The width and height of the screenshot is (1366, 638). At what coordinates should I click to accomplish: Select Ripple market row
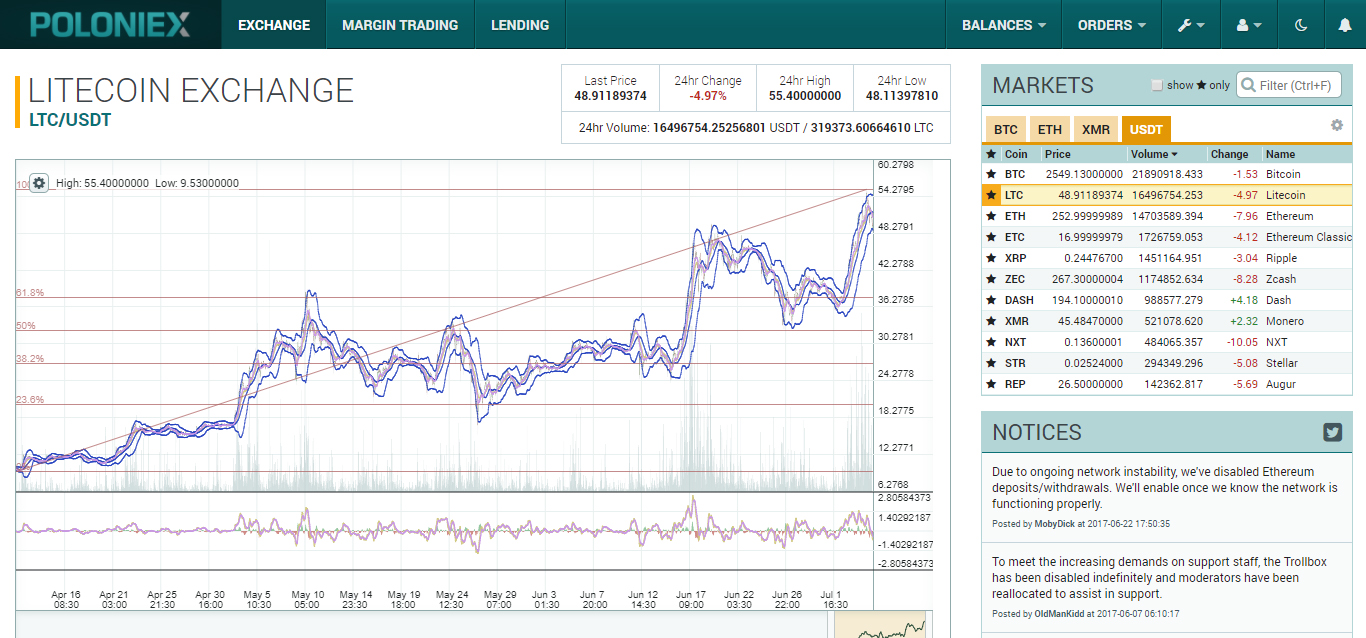click(x=1166, y=258)
